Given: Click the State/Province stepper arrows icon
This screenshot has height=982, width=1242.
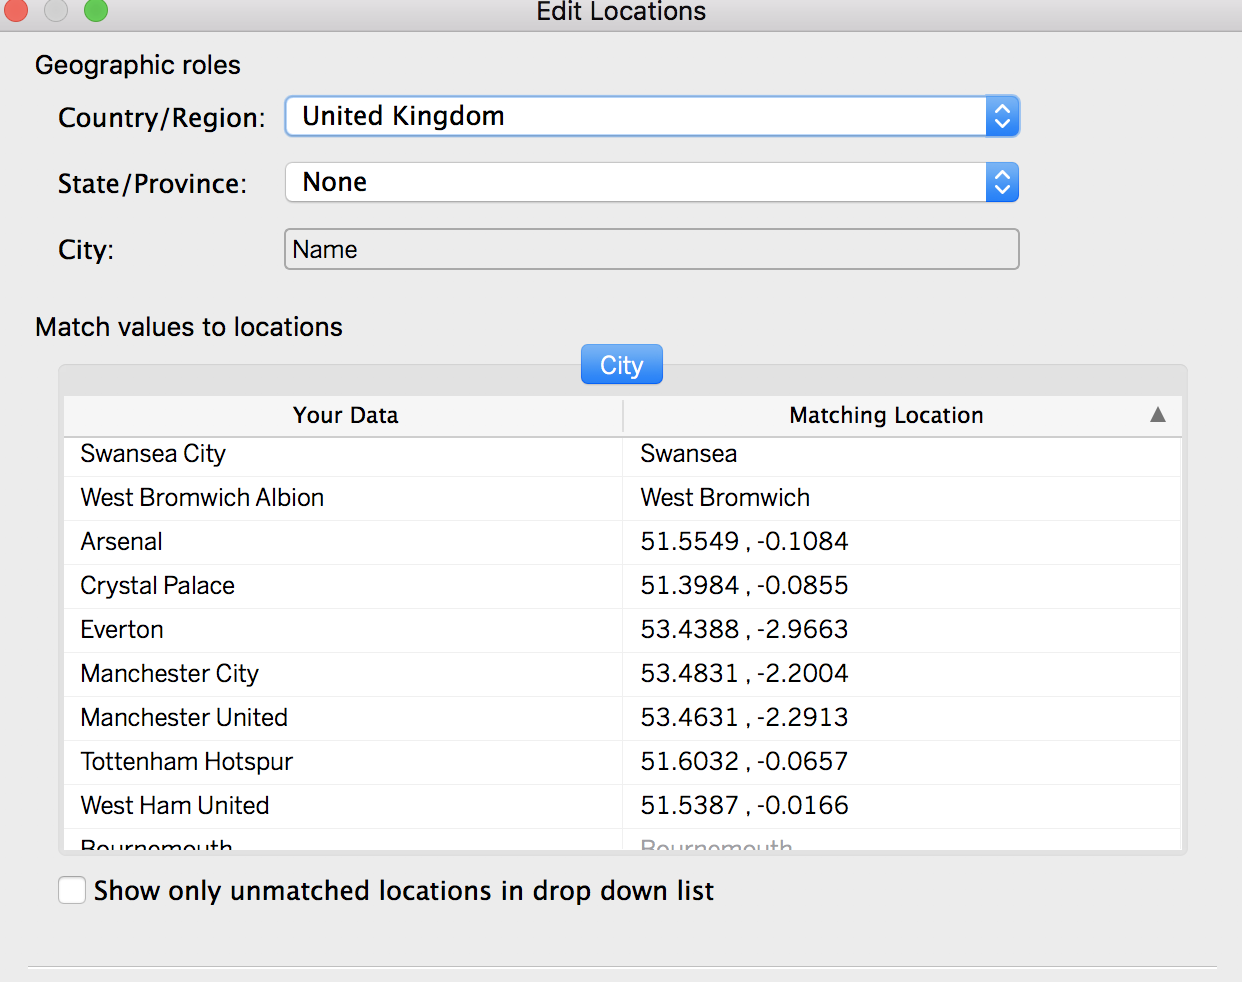Looking at the screenshot, I should click(x=1002, y=183).
